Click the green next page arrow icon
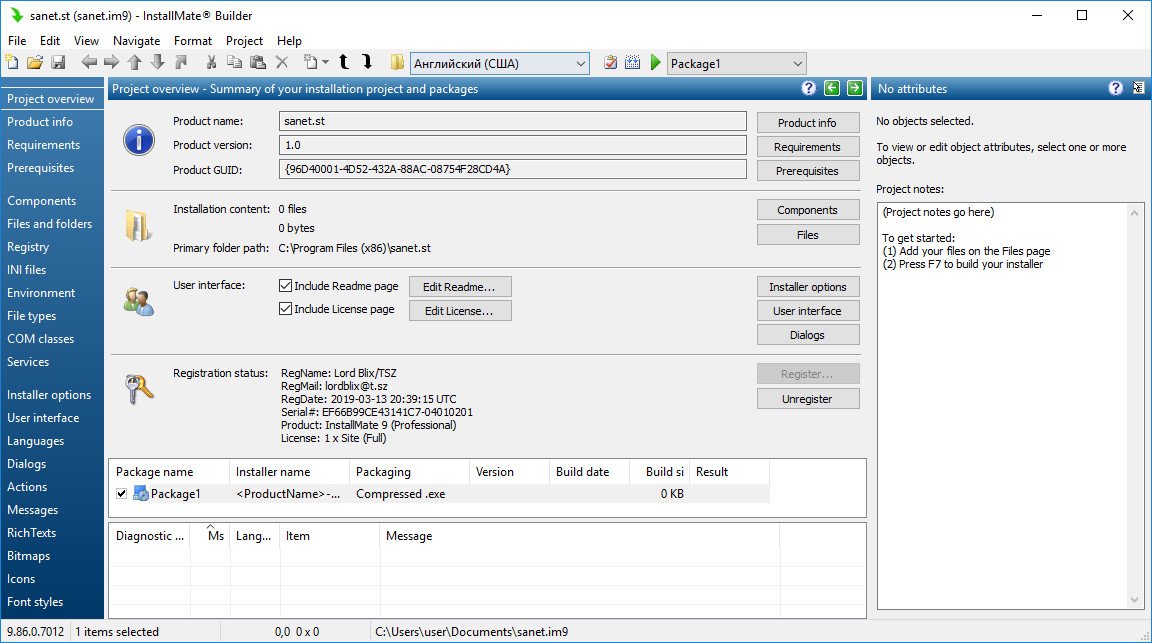 click(x=854, y=88)
